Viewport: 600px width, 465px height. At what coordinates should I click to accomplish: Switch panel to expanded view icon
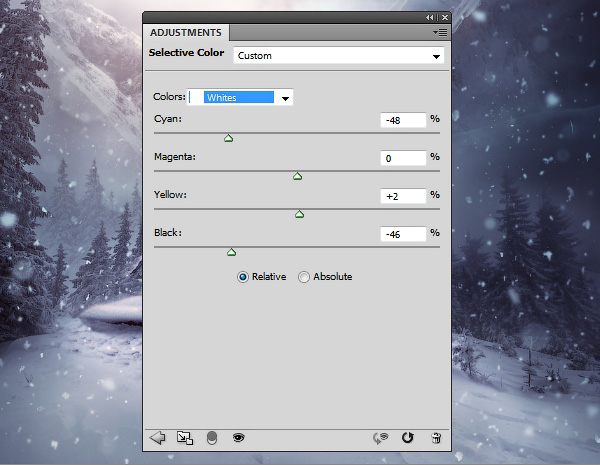pos(184,438)
